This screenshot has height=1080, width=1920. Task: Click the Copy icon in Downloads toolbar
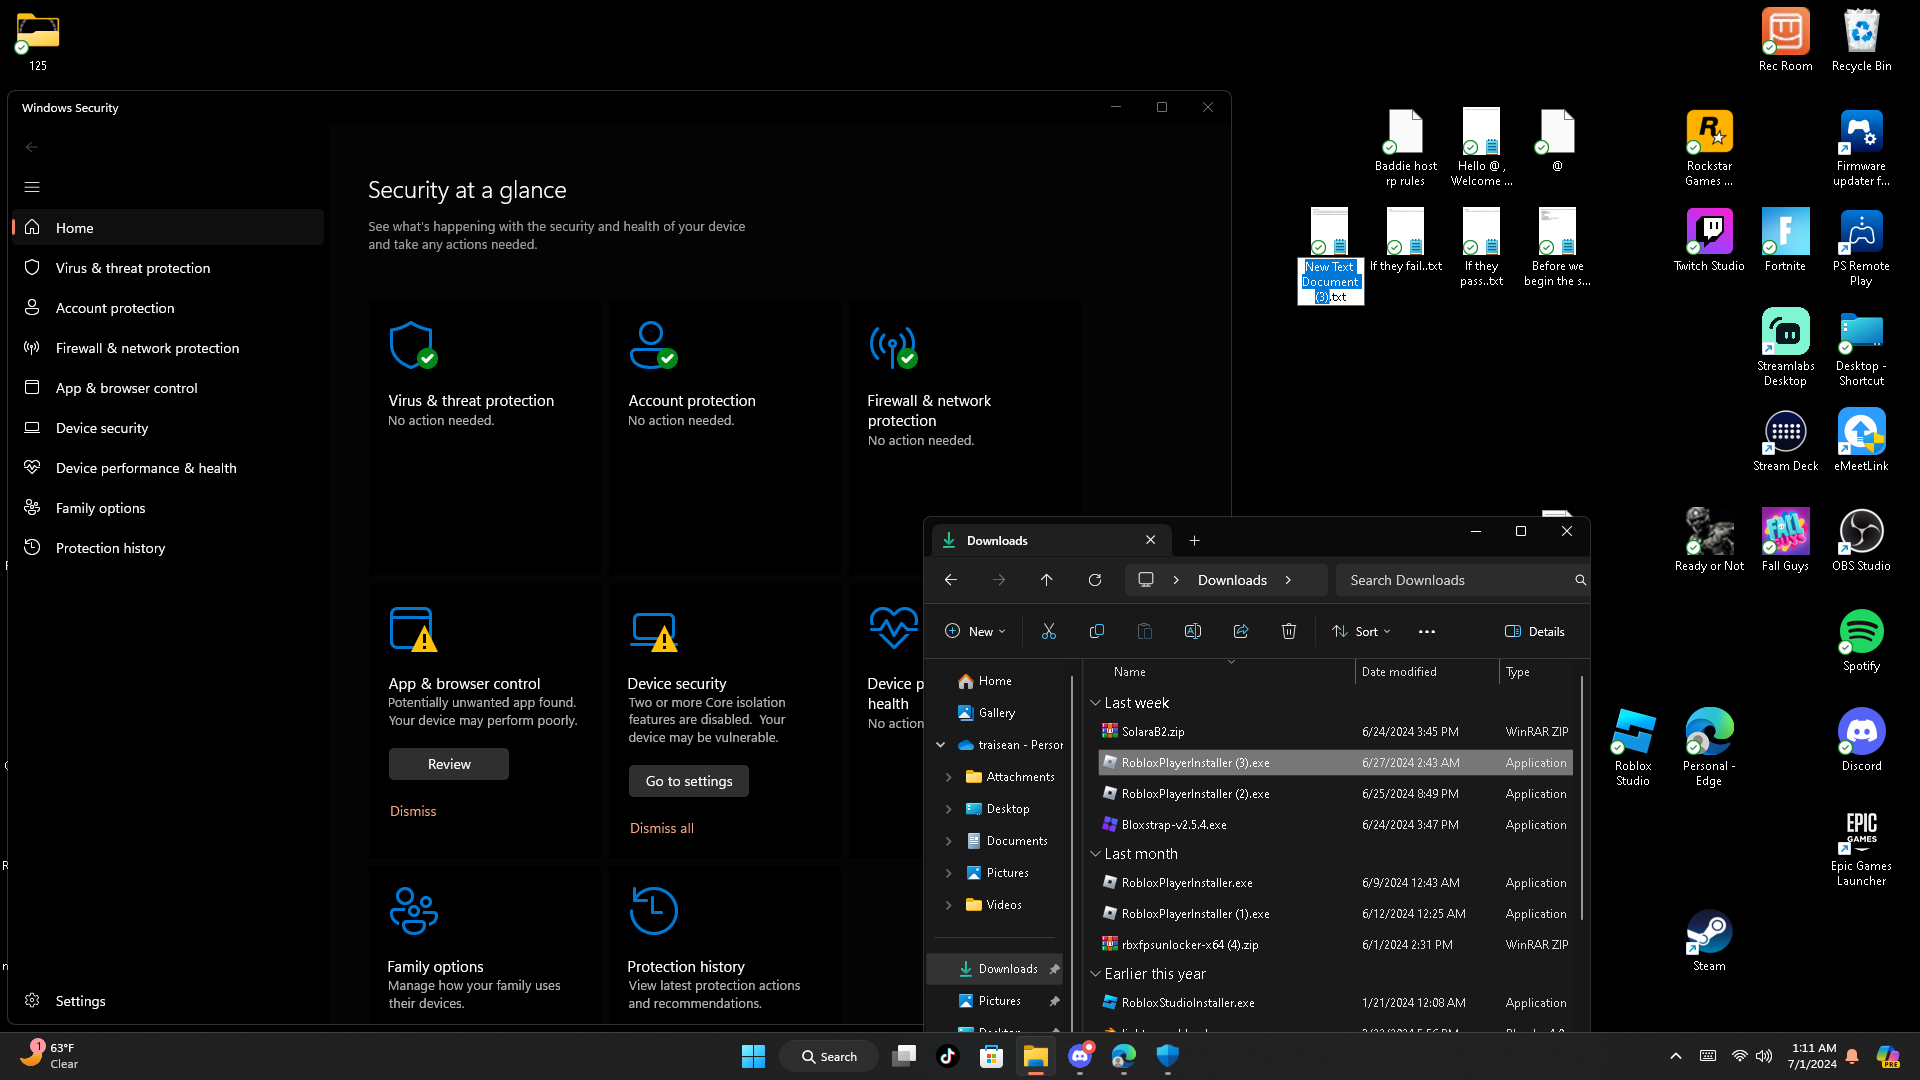[1097, 631]
